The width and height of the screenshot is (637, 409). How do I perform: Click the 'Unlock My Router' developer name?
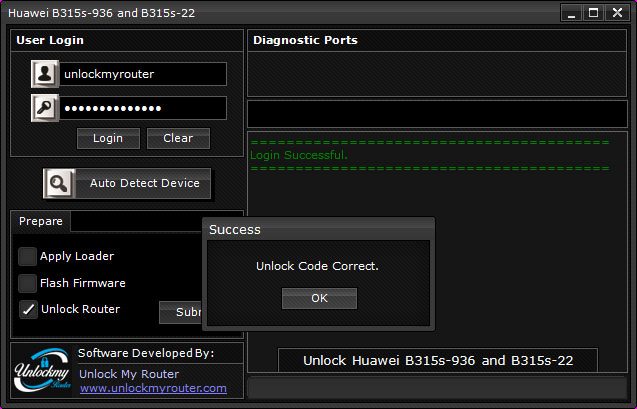click(129, 374)
